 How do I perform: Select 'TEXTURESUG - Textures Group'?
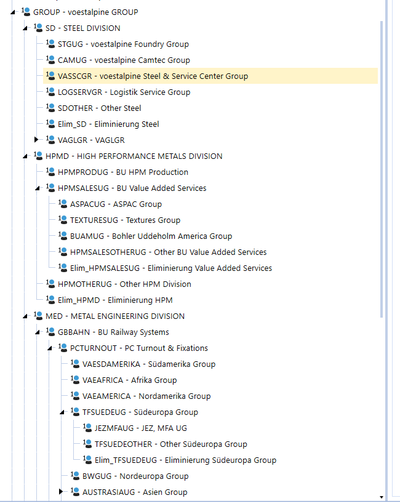coord(125,220)
